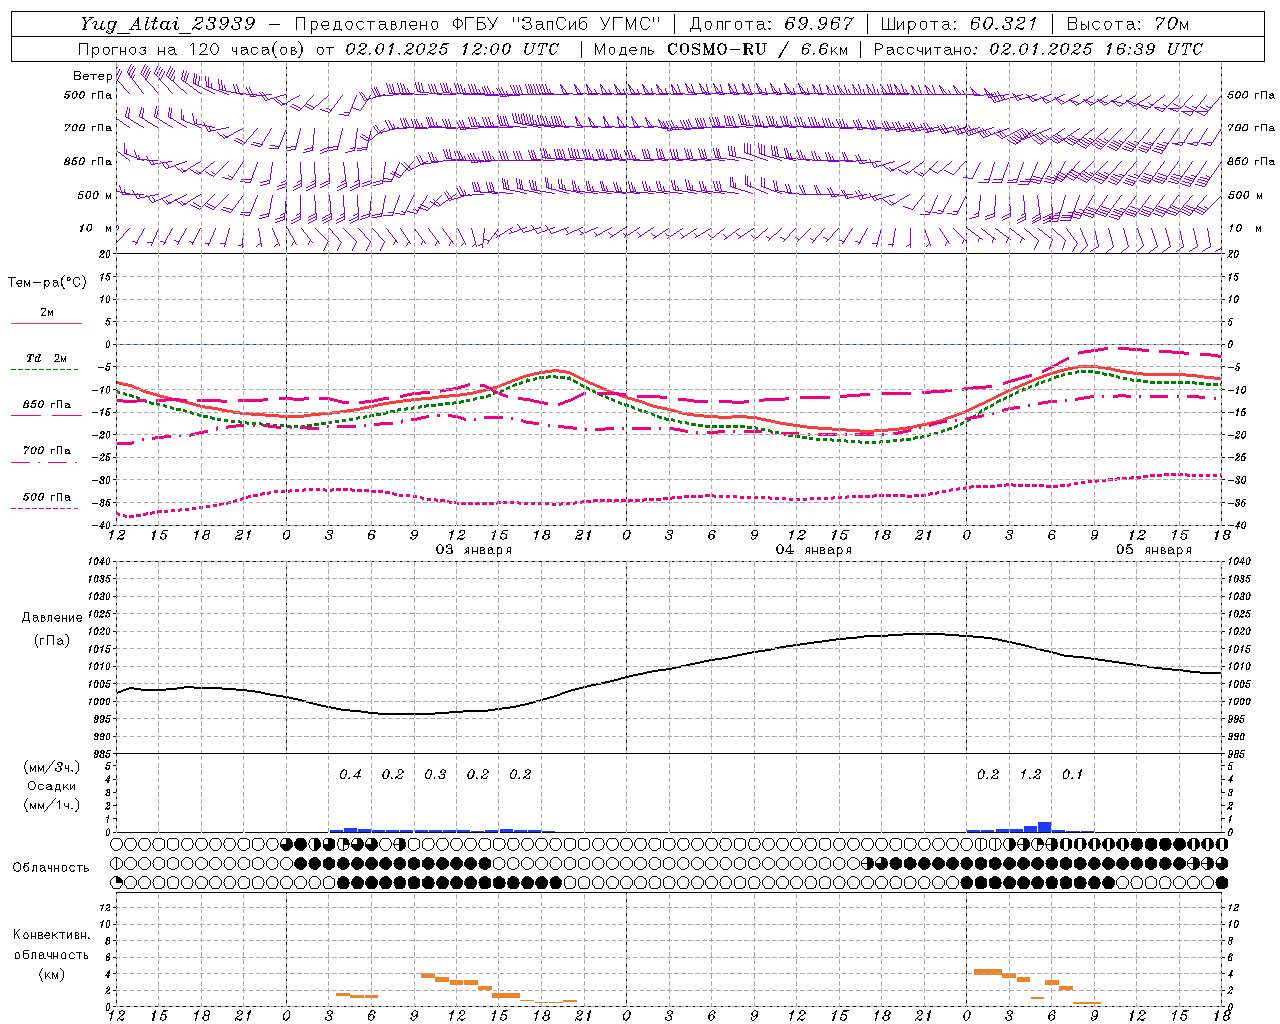The height and width of the screenshot is (1024, 1280).
Task: Click the 1040 value atop the left pressure axis
Action: pos(98,562)
